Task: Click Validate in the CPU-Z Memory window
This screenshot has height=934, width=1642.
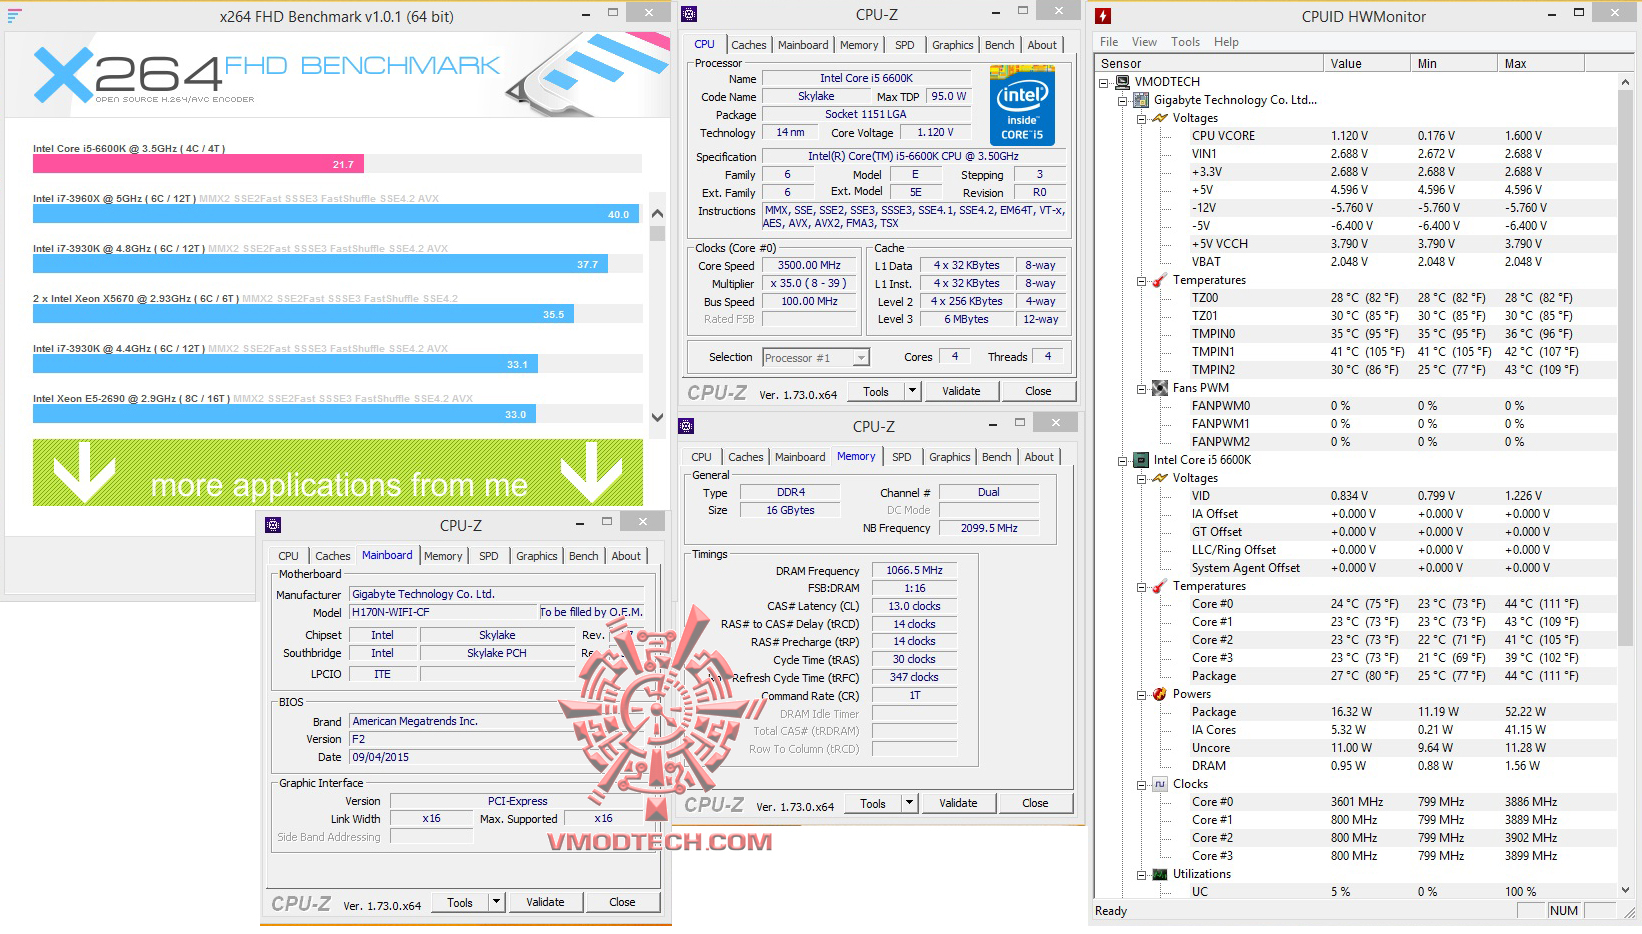Action: click(958, 803)
